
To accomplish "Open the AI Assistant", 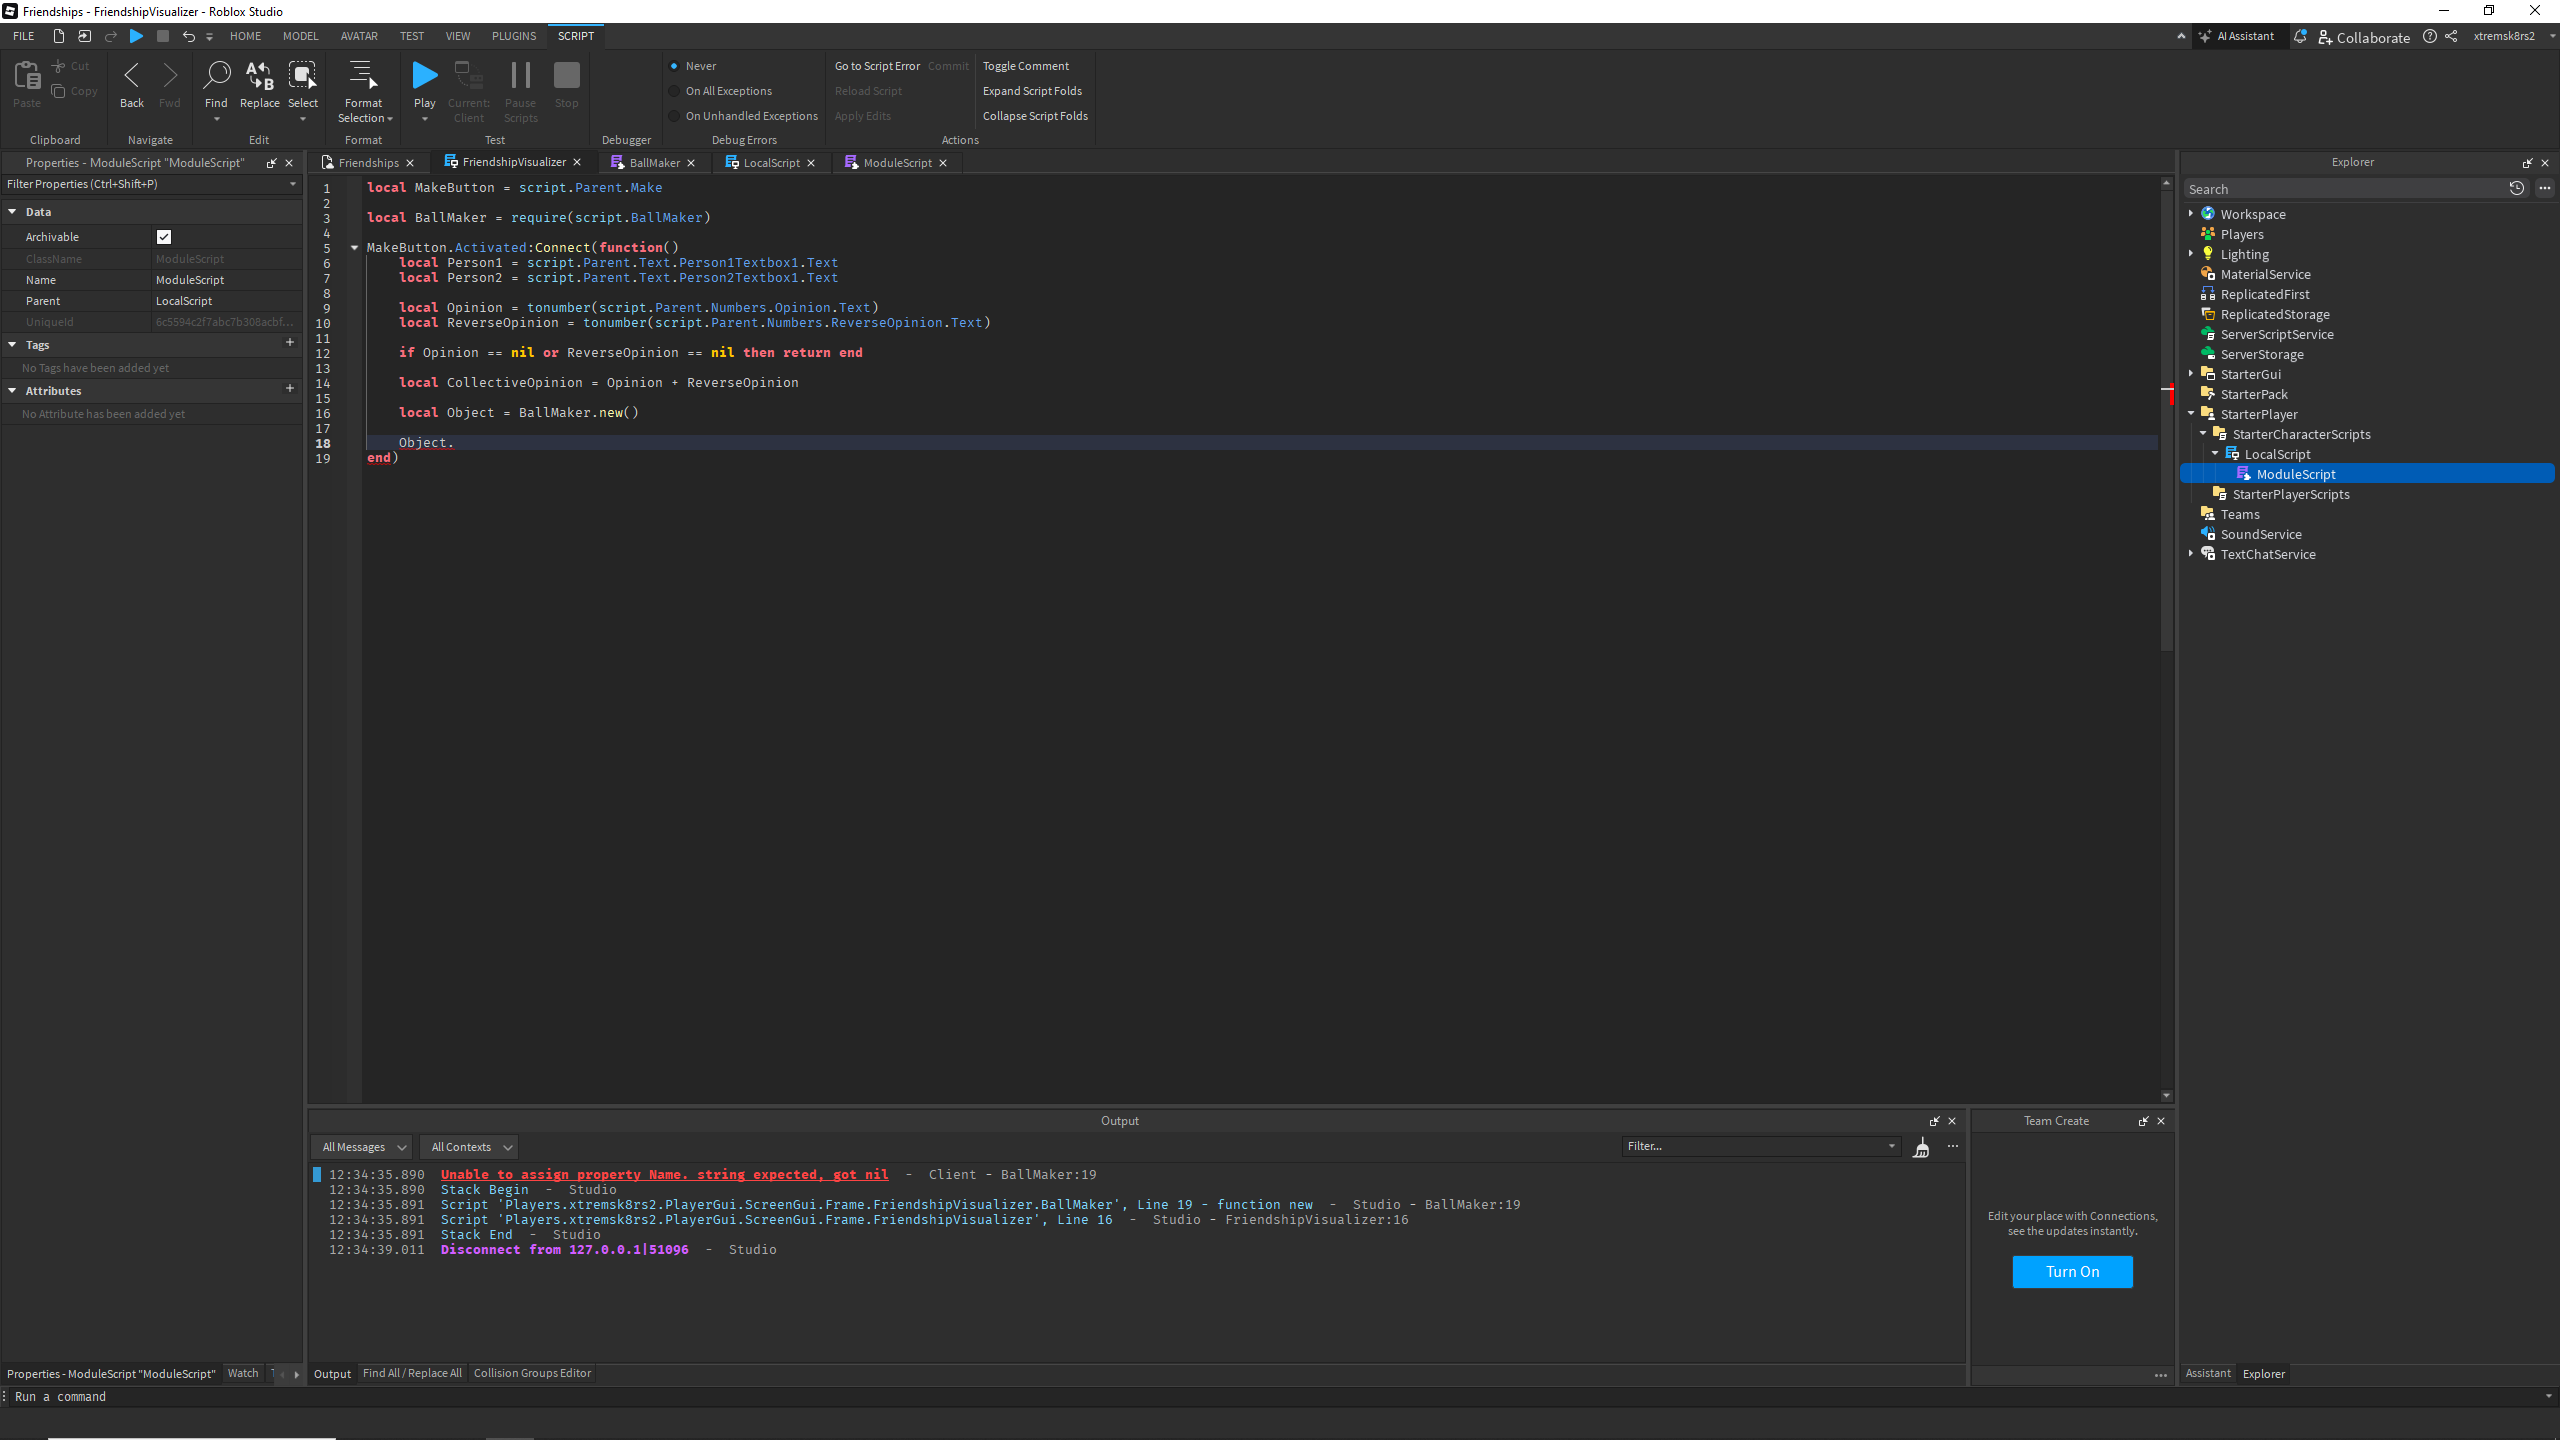I will pyautogui.click(x=2236, y=36).
